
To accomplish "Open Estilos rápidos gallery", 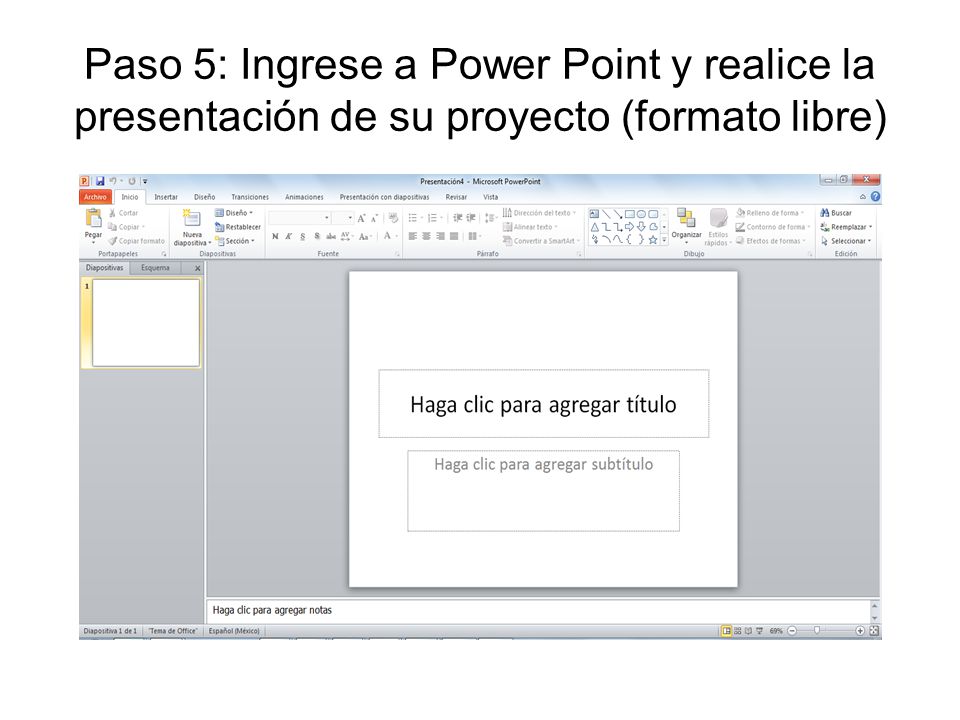I will [718, 228].
